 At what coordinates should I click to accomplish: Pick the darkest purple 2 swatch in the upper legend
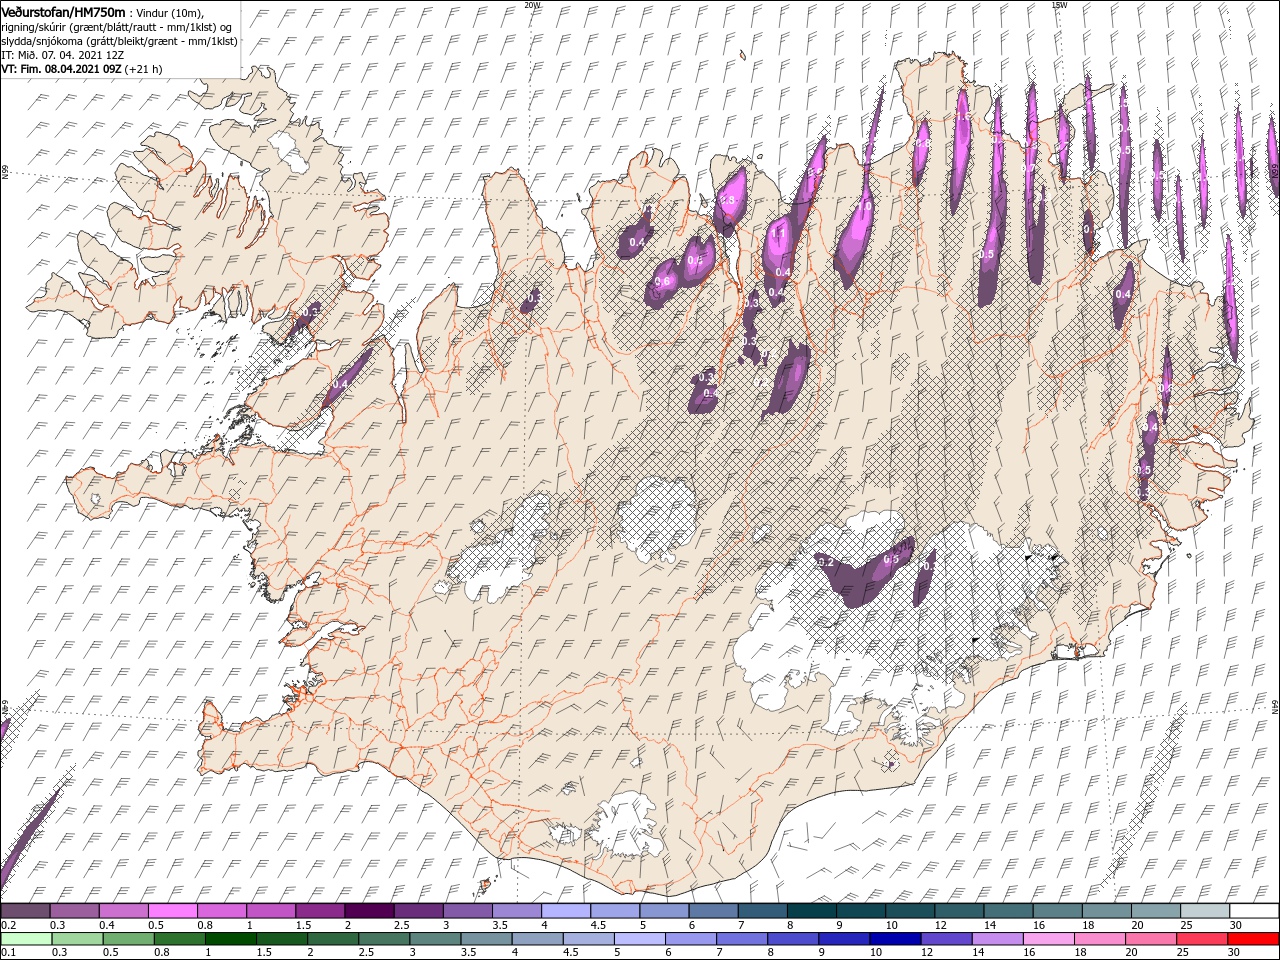pyautogui.click(x=369, y=911)
